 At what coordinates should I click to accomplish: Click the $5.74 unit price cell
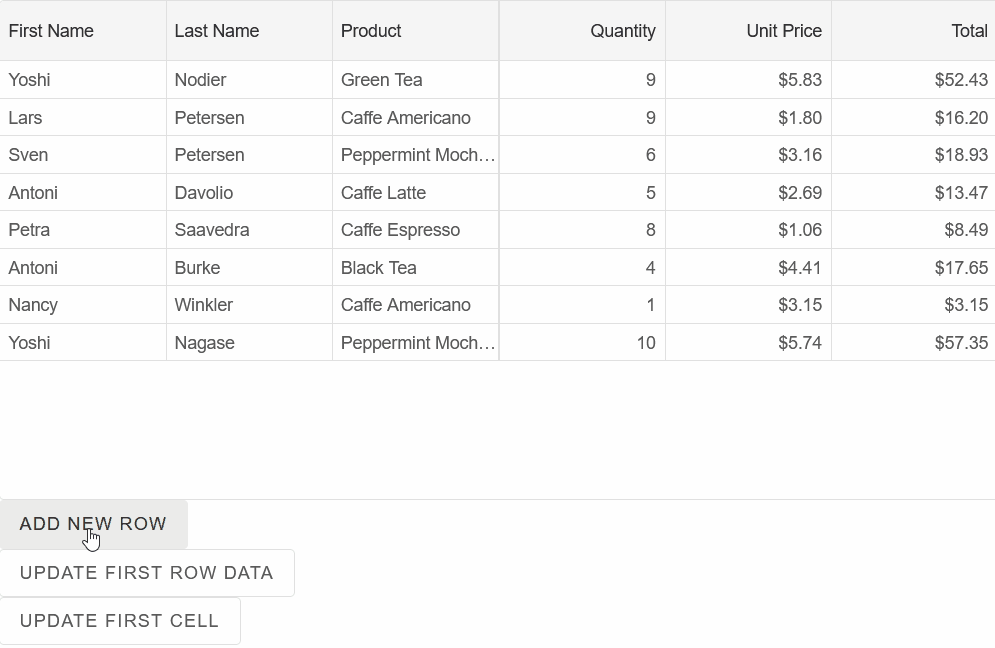click(799, 343)
